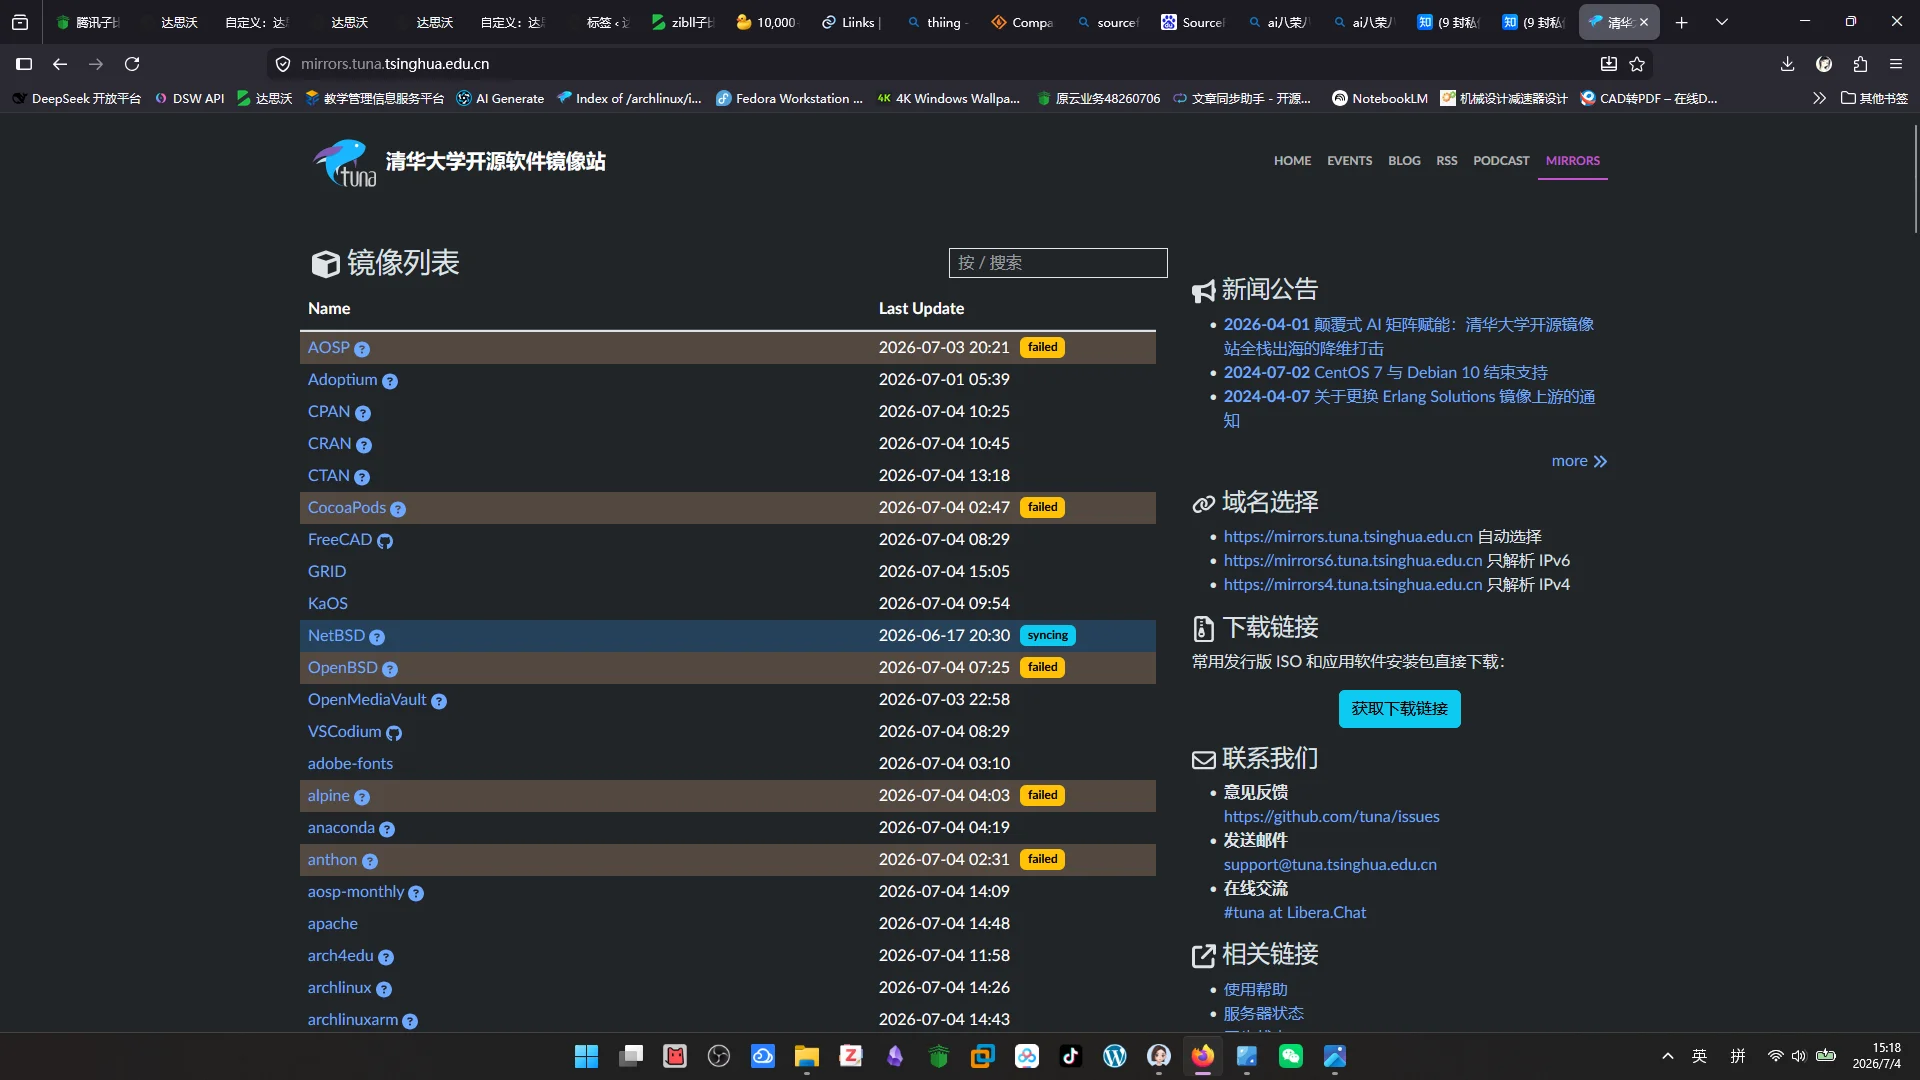1920x1080 pixels.
Task: Expand hidden bookmarks overflow chevron
Action: 1819,98
